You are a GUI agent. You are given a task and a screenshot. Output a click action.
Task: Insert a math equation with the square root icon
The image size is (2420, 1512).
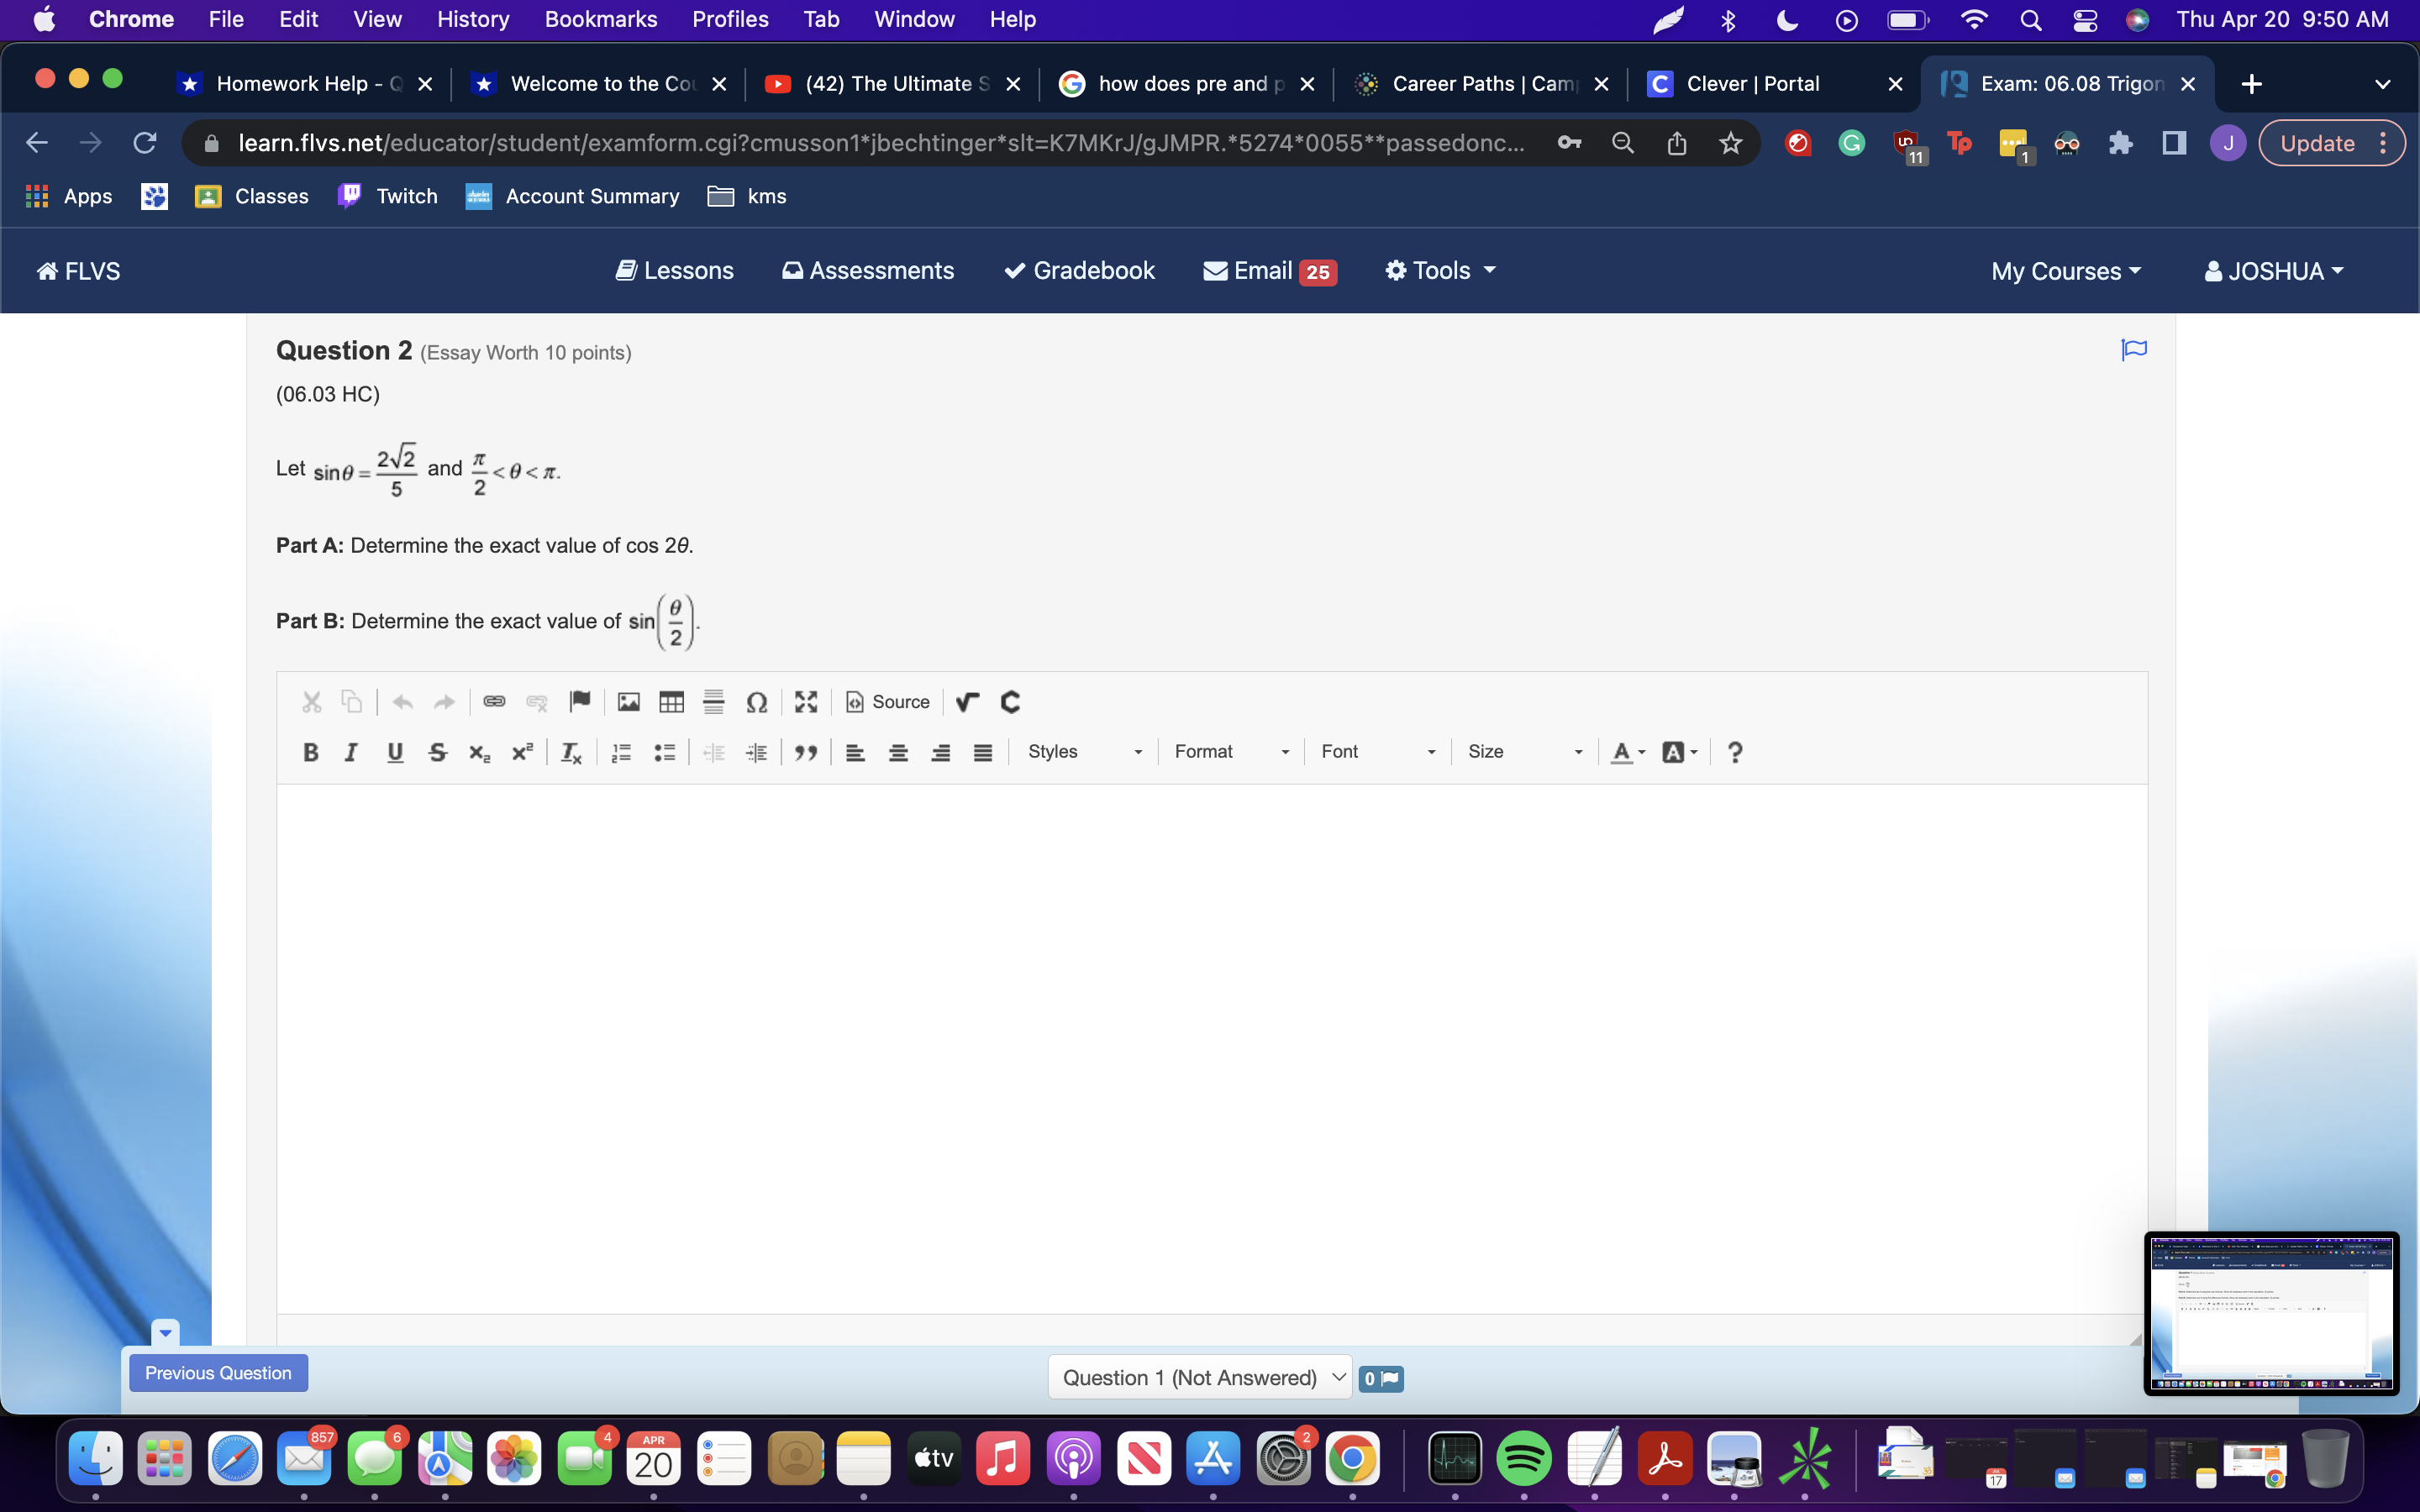point(966,703)
